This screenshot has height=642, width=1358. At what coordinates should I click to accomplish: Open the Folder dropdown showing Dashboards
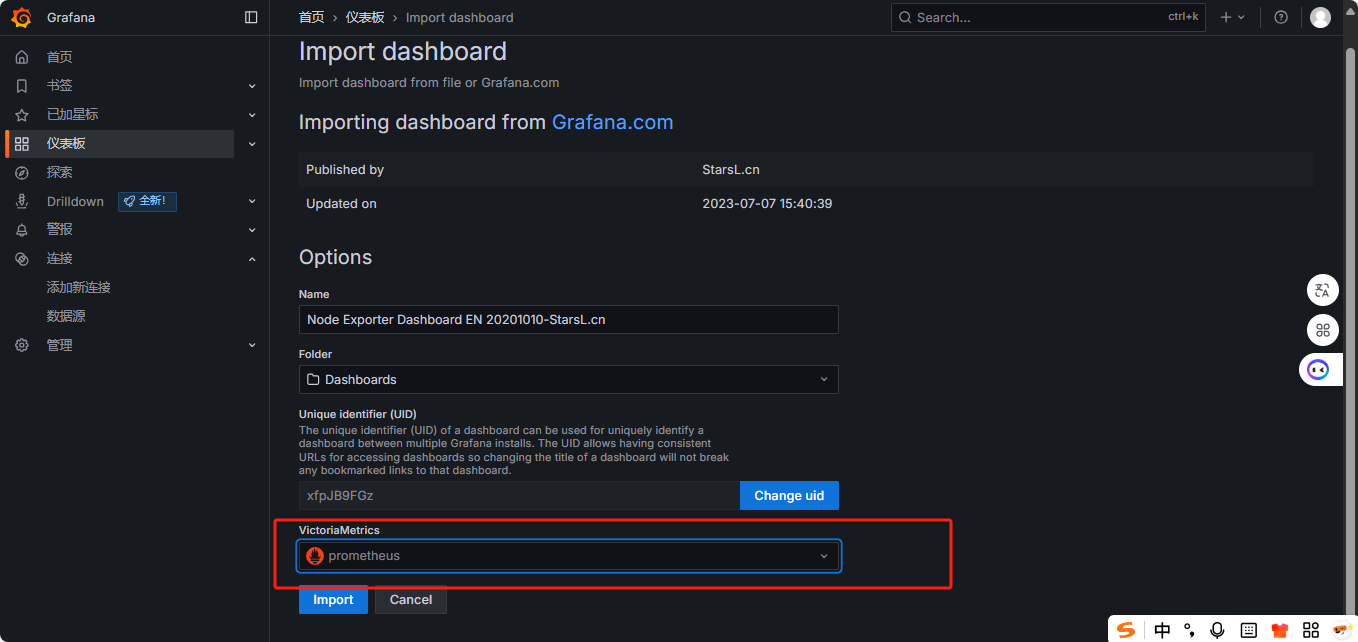(x=568, y=379)
